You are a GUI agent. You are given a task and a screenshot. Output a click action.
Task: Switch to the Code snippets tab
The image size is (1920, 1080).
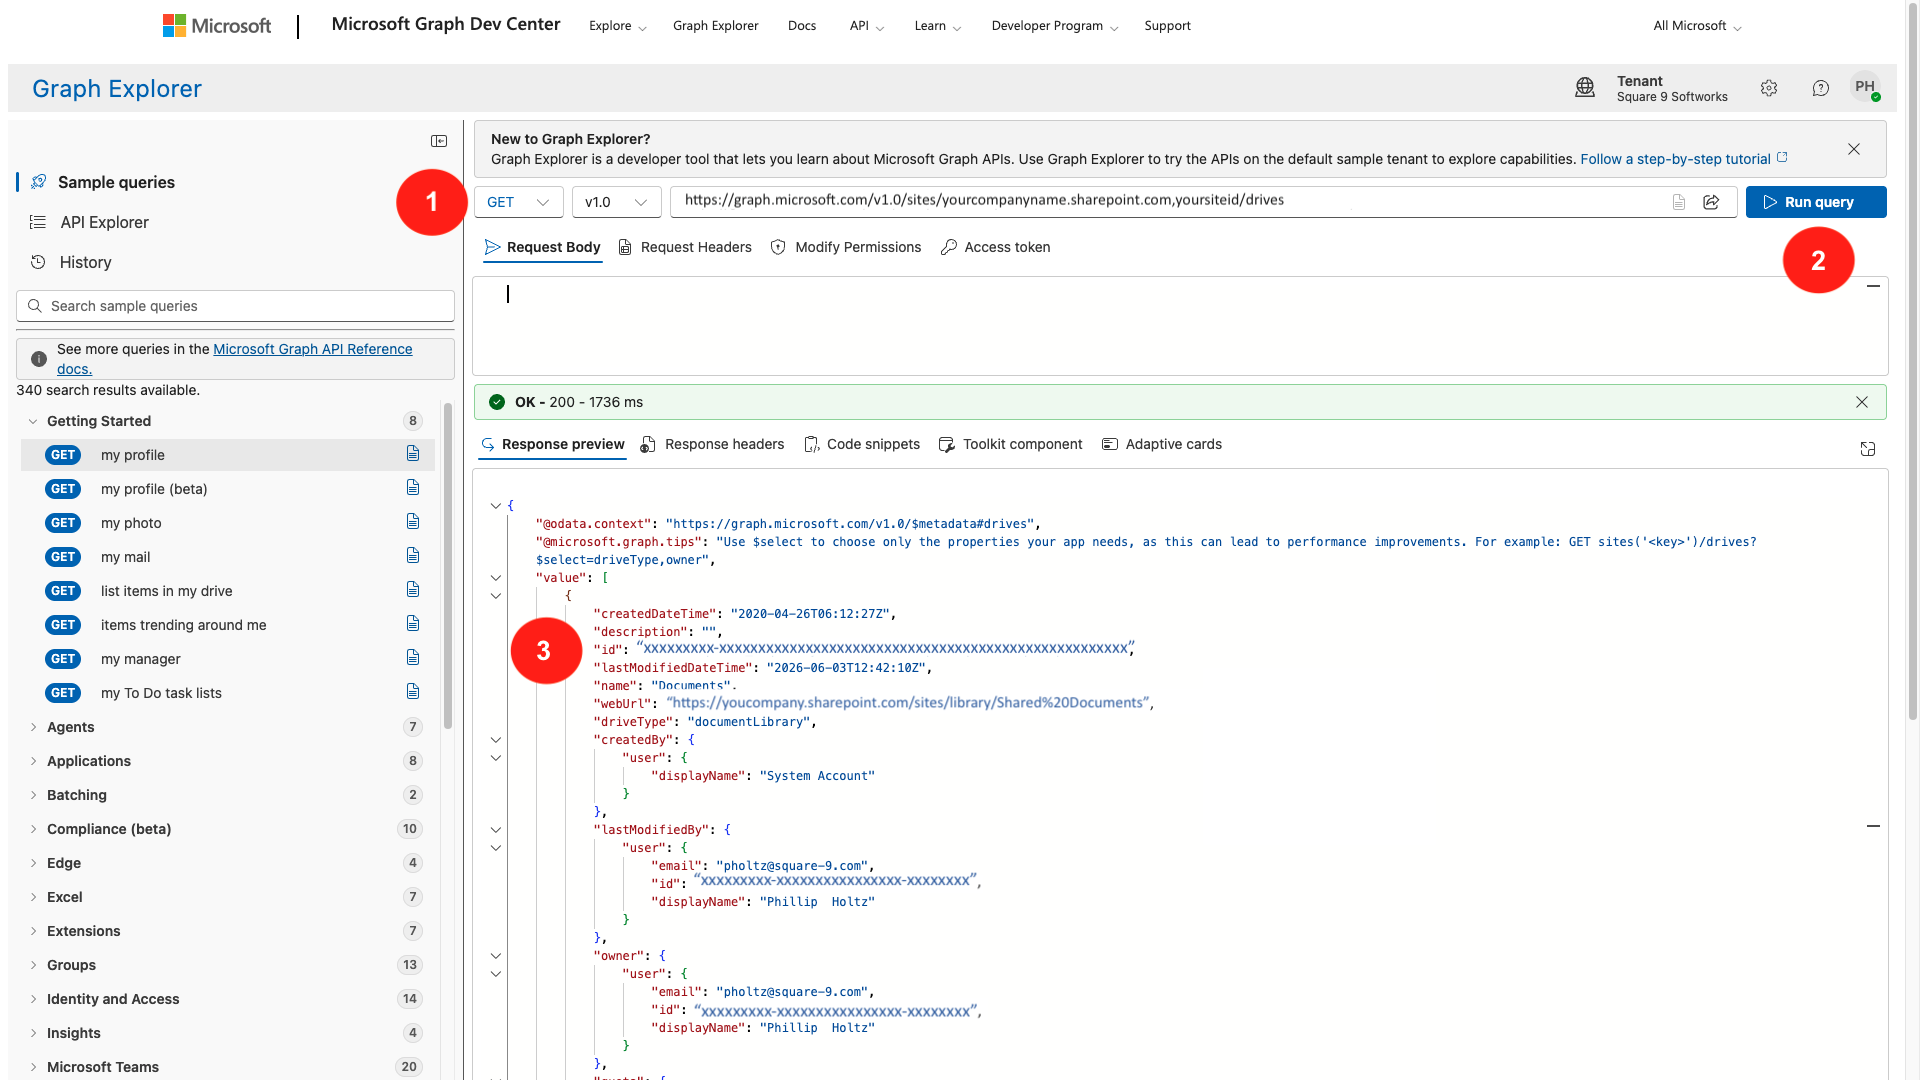point(862,444)
